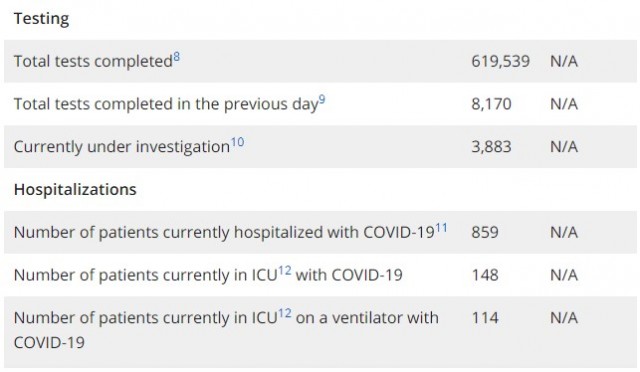Click N/A in the ventilator row
This screenshot has height=372, width=640.
(x=564, y=318)
